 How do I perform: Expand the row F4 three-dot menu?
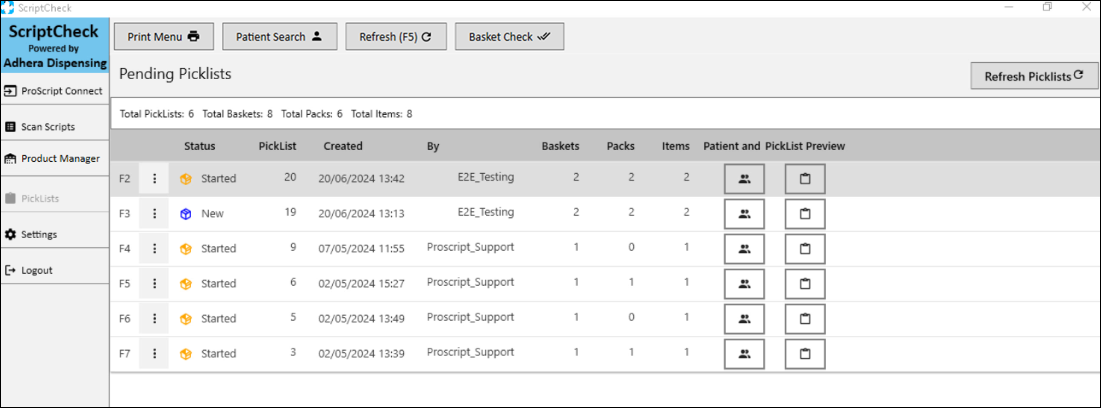tap(154, 249)
